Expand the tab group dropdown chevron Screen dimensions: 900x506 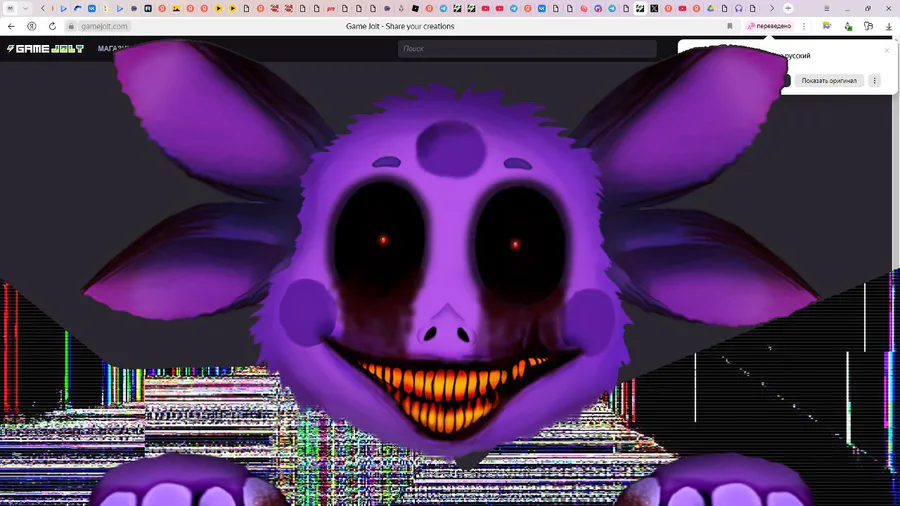25,9
